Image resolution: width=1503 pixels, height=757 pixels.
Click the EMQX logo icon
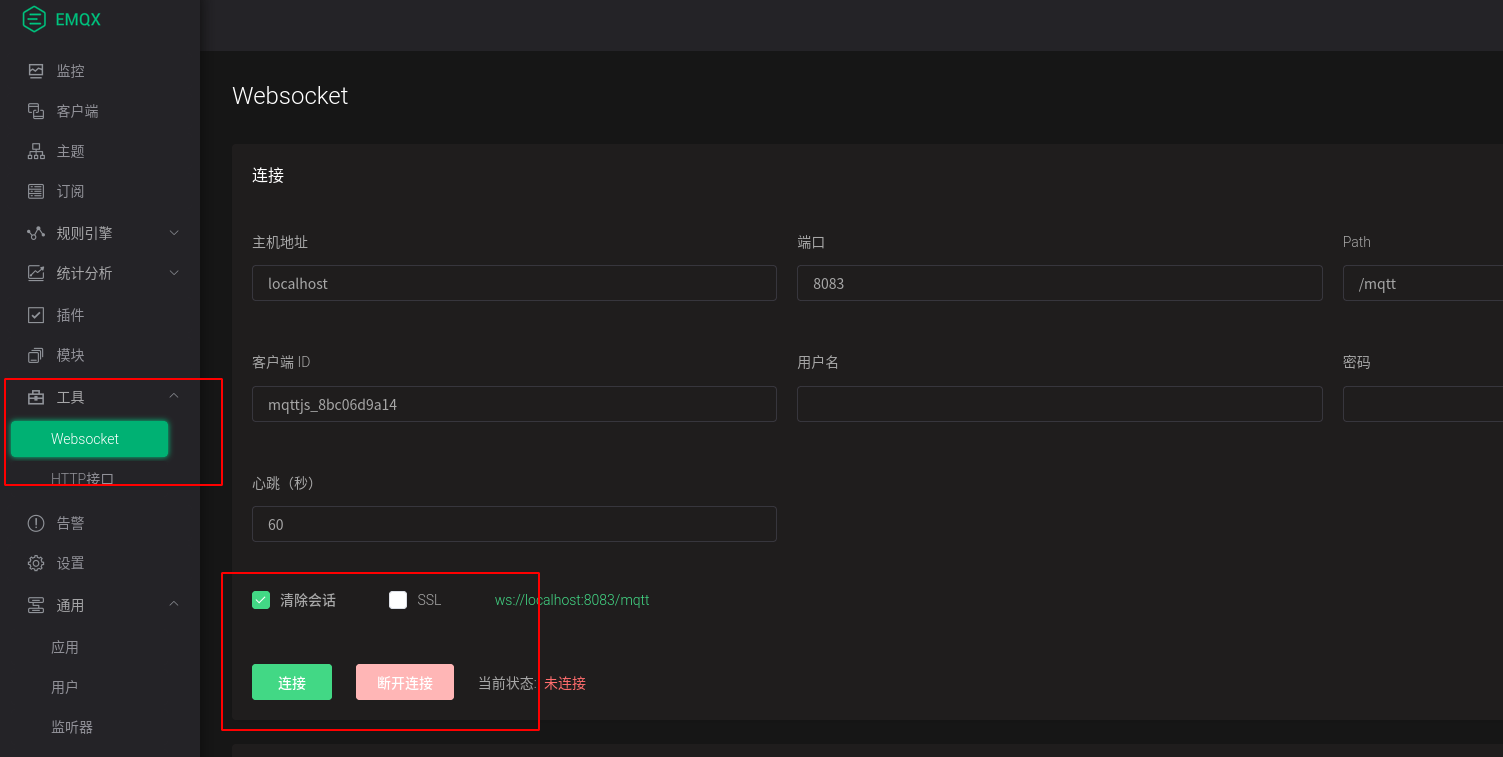pyautogui.click(x=35, y=19)
